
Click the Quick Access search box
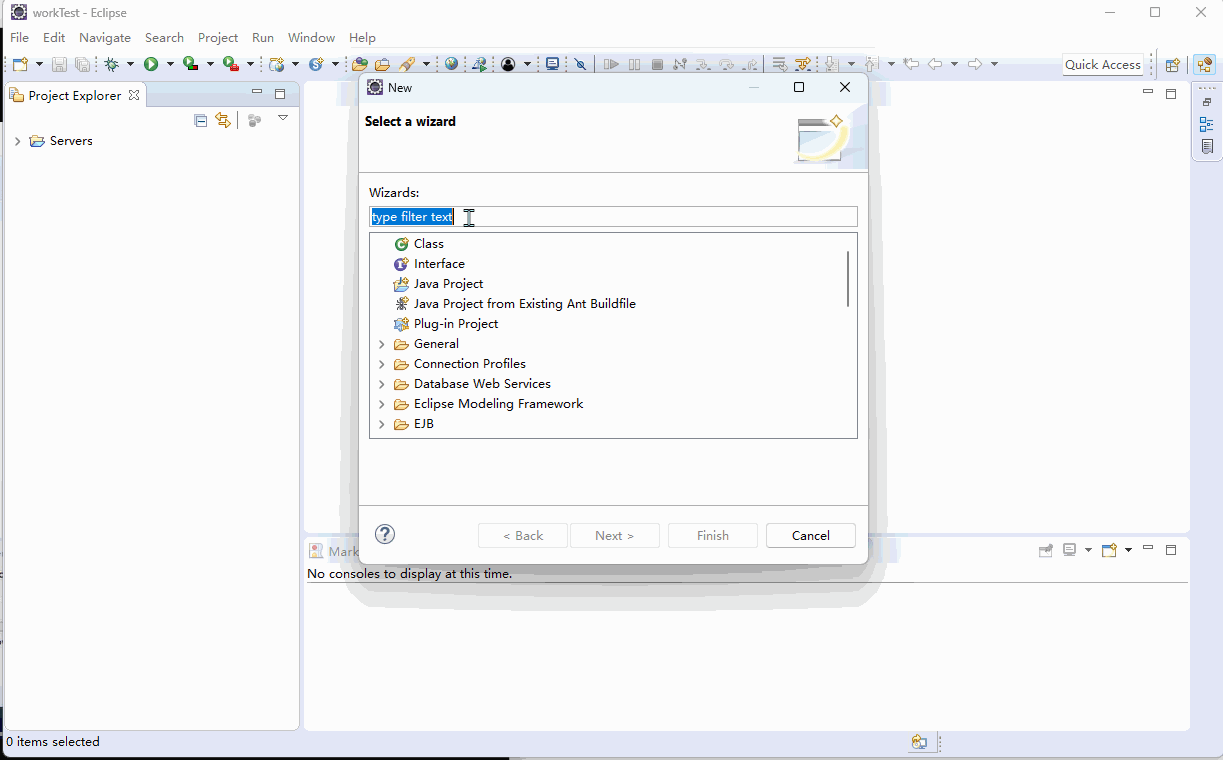[x=1102, y=64]
